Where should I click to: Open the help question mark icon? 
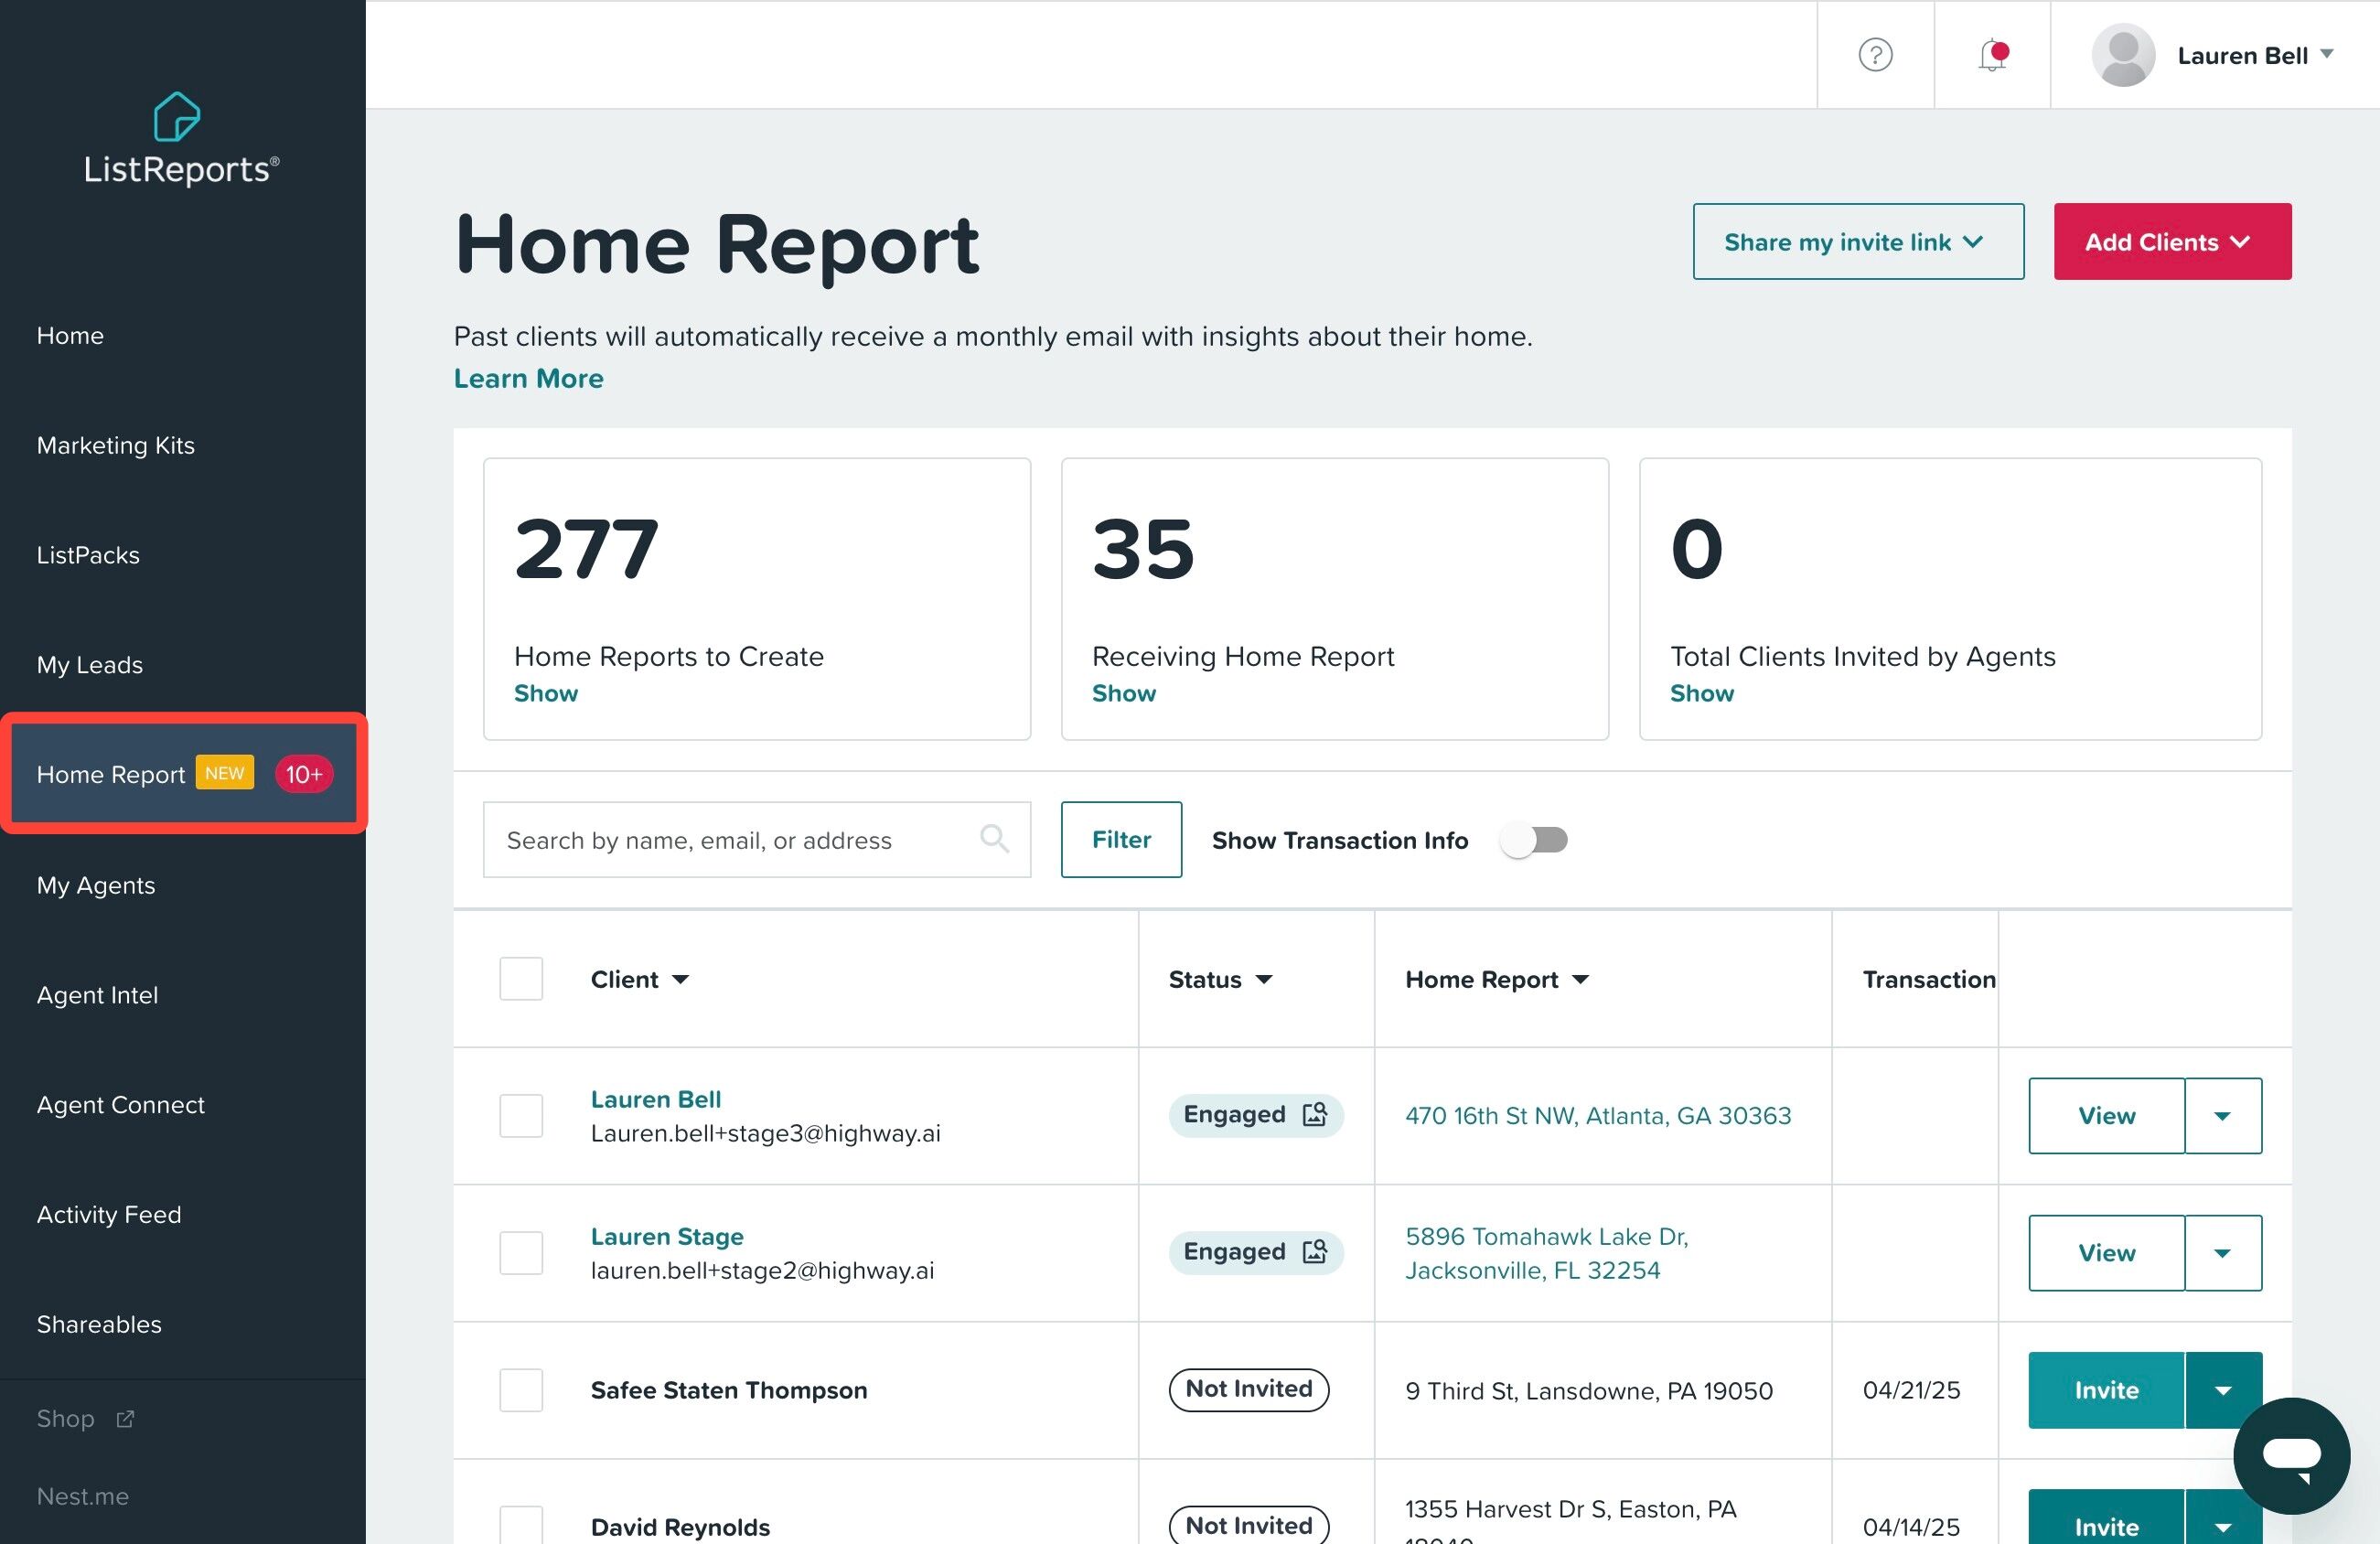pos(1875,56)
